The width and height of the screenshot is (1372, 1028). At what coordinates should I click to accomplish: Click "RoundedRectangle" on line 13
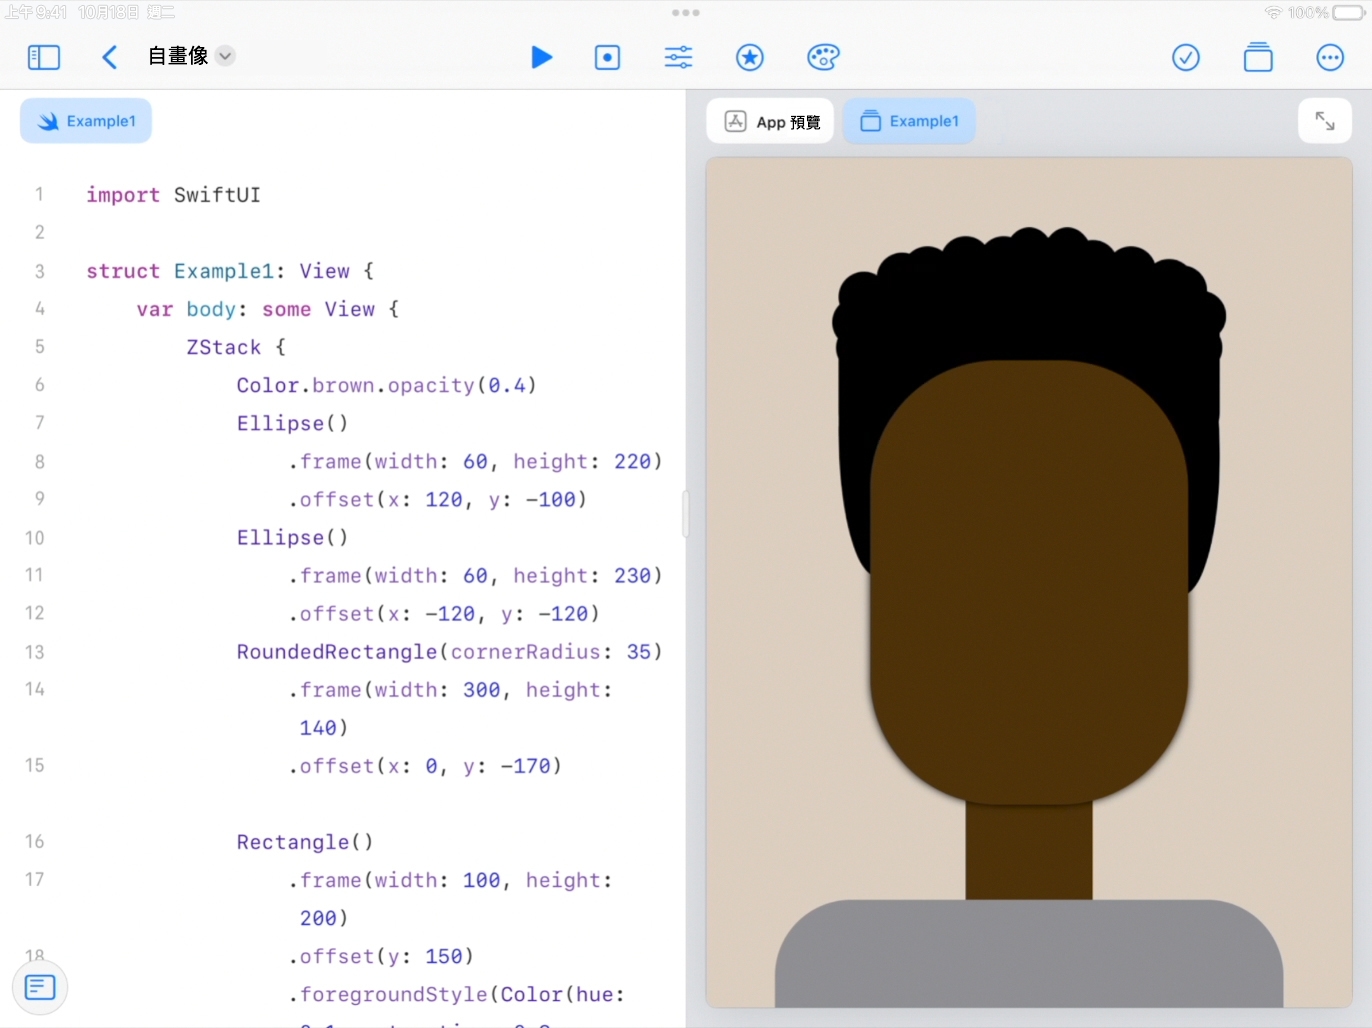pyautogui.click(x=337, y=652)
